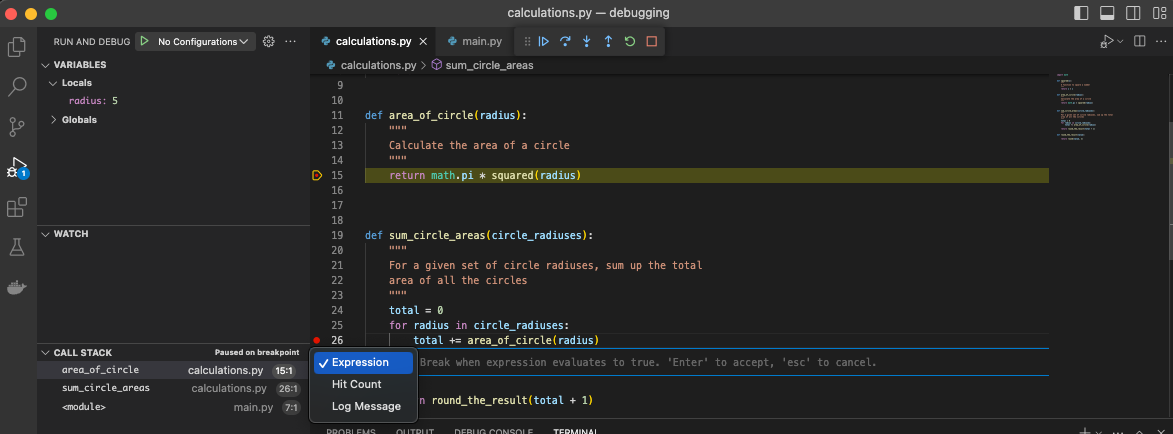Open the Extensions view

click(16, 207)
